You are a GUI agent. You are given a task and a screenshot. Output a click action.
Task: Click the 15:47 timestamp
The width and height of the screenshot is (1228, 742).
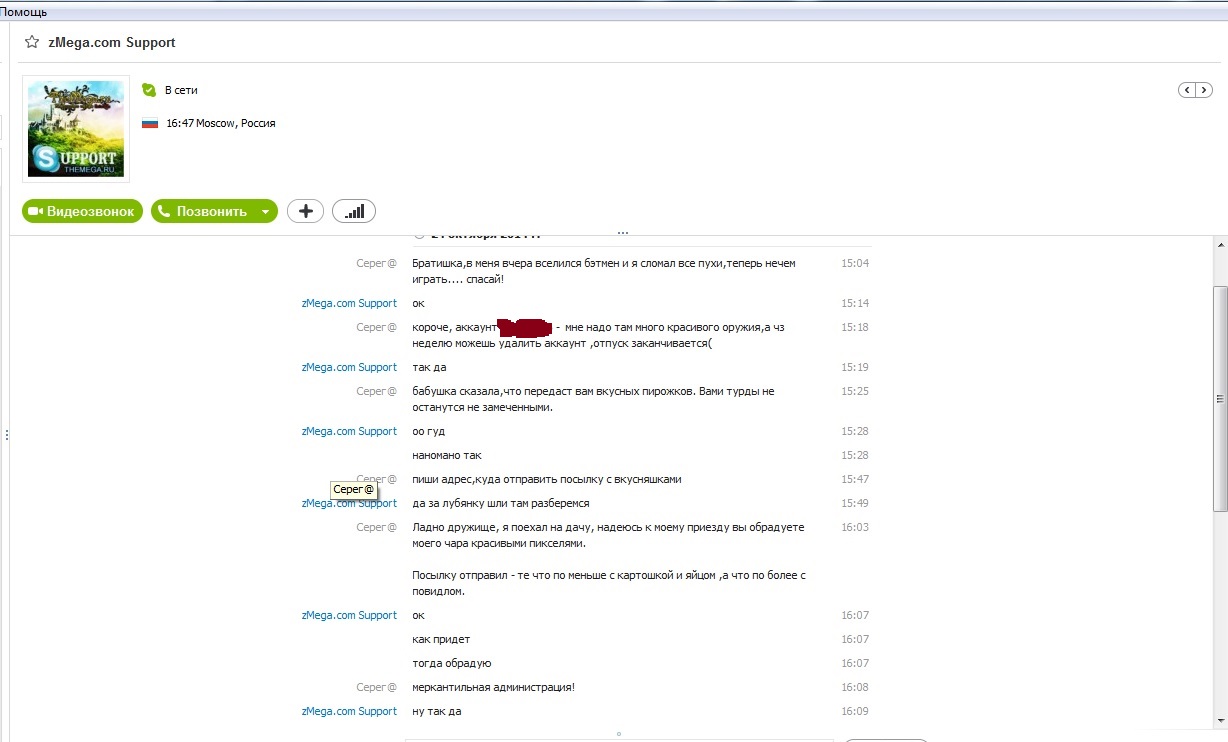[x=855, y=479]
